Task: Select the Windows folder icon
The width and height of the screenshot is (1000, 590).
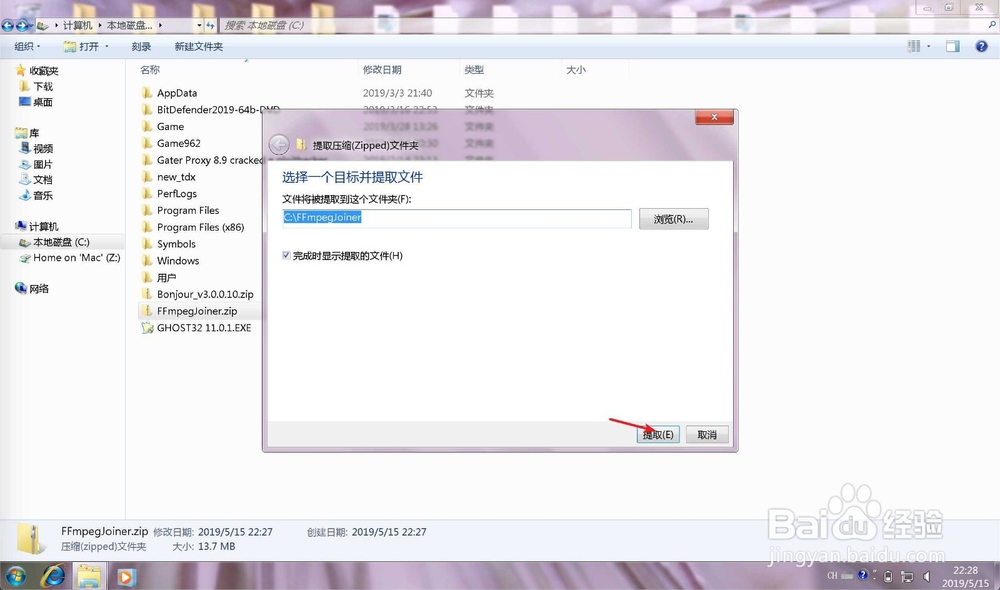Action: pyautogui.click(x=147, y=261)
